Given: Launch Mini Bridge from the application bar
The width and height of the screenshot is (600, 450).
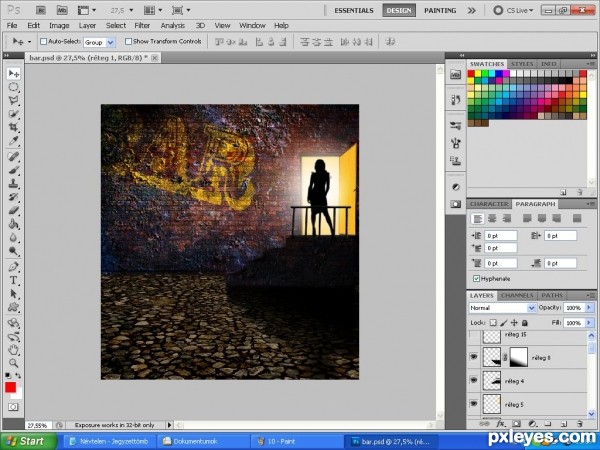Looking at the screenshot, I should 62,10.
